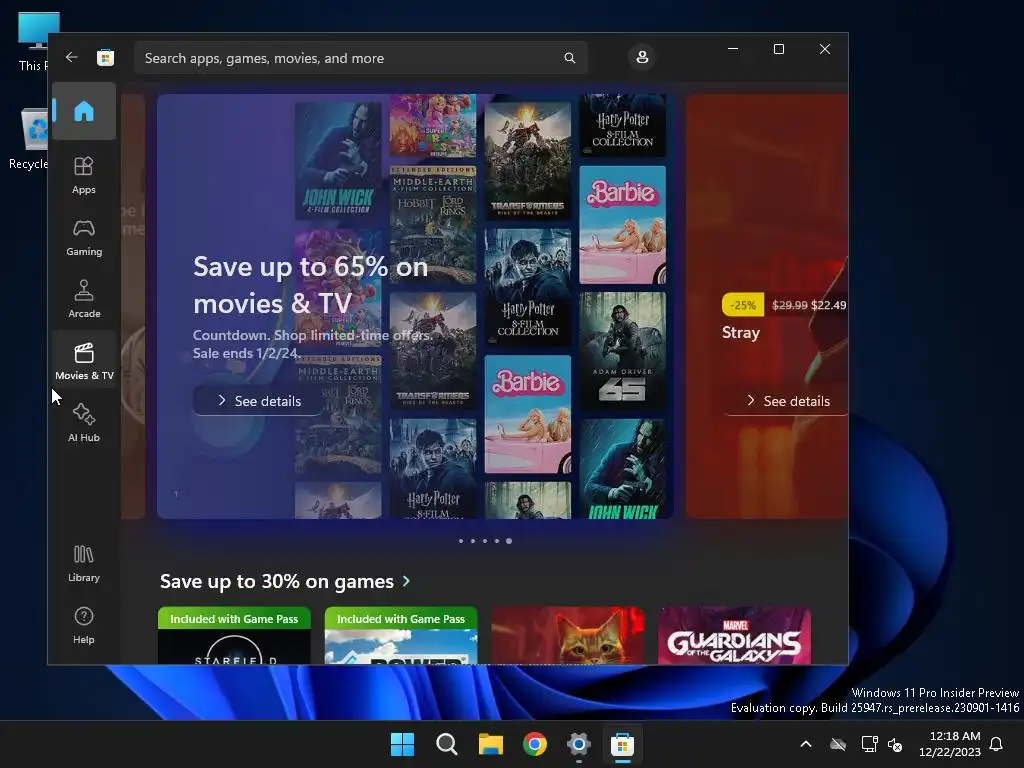The width and height of the screenshot is (1024, 768).
Task: Open Settings gear in taskbar
Action: click(579, 744)
